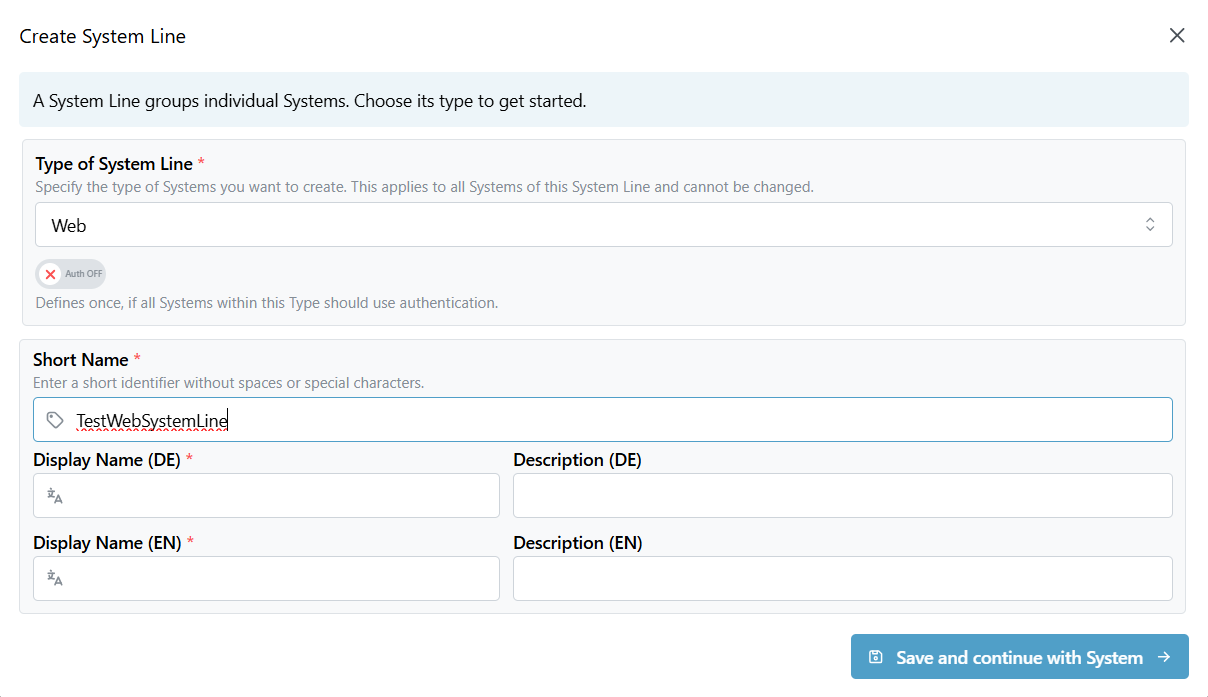Open the Type of System Line dropdown

coord(603,225)
